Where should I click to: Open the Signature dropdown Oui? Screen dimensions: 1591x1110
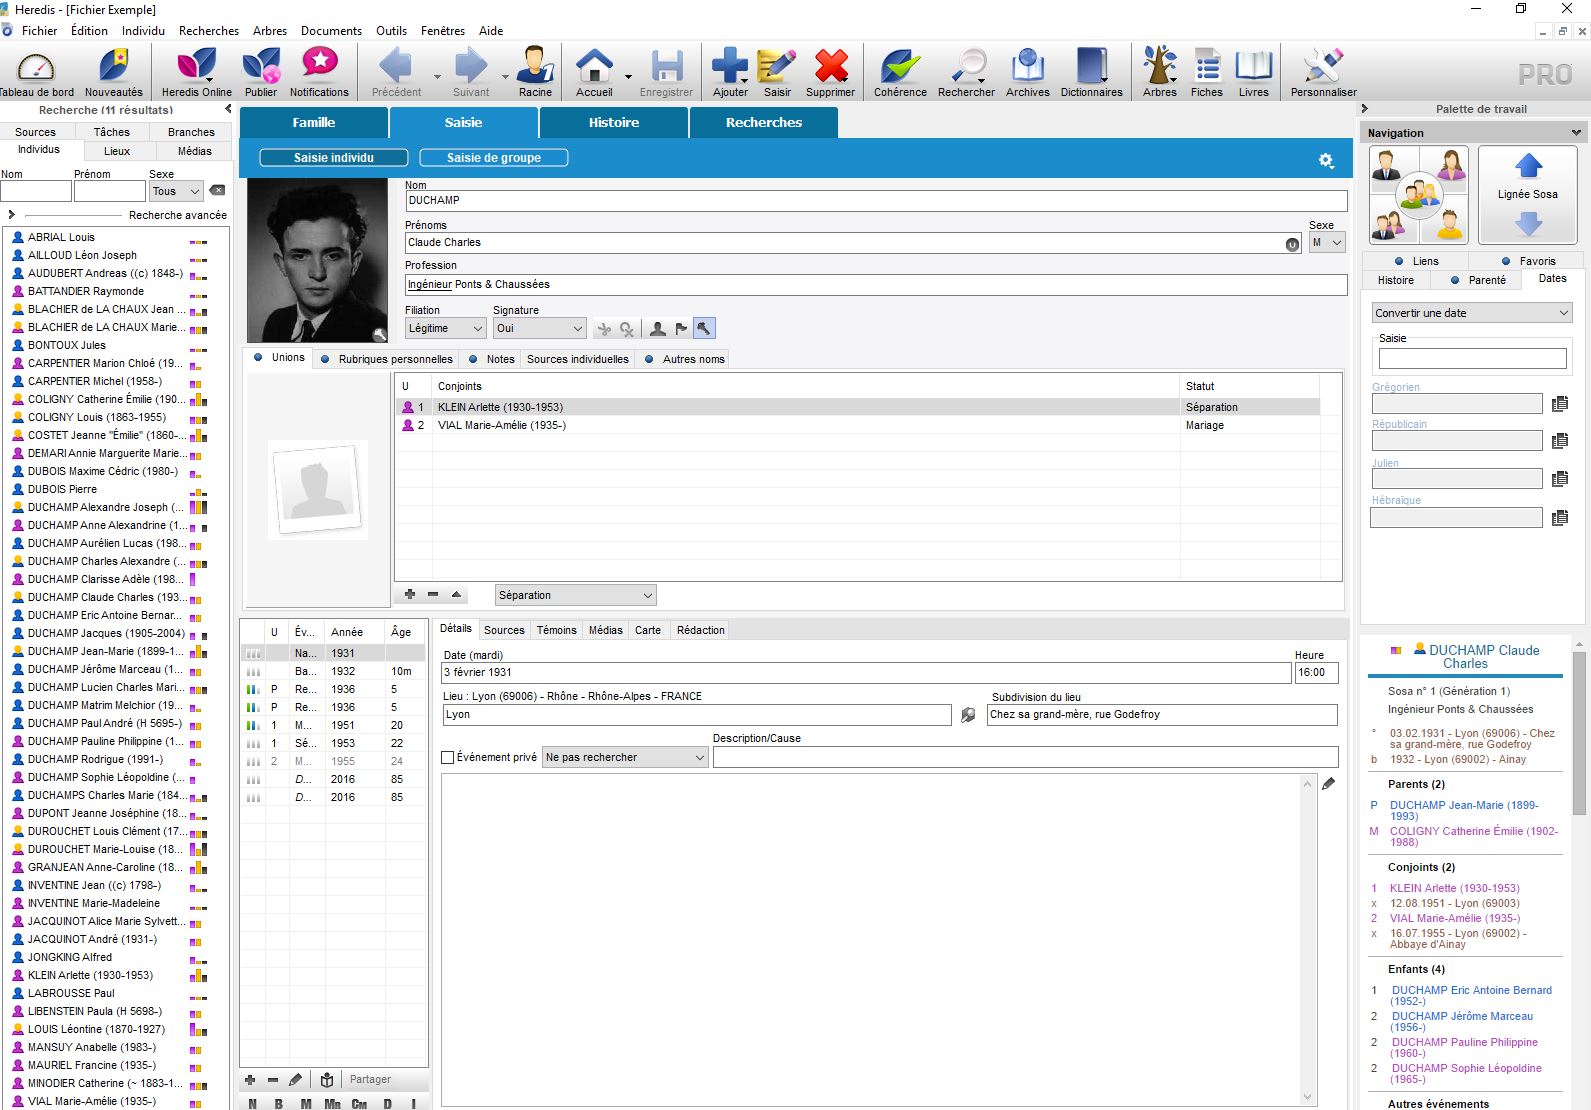coord(540,328)
